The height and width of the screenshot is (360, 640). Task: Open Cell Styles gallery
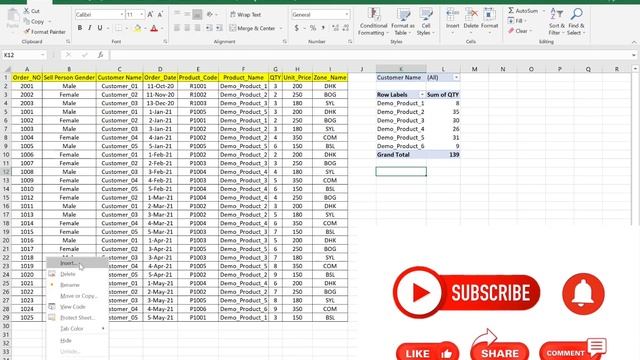pyautogui.click(x=426, y=22)
